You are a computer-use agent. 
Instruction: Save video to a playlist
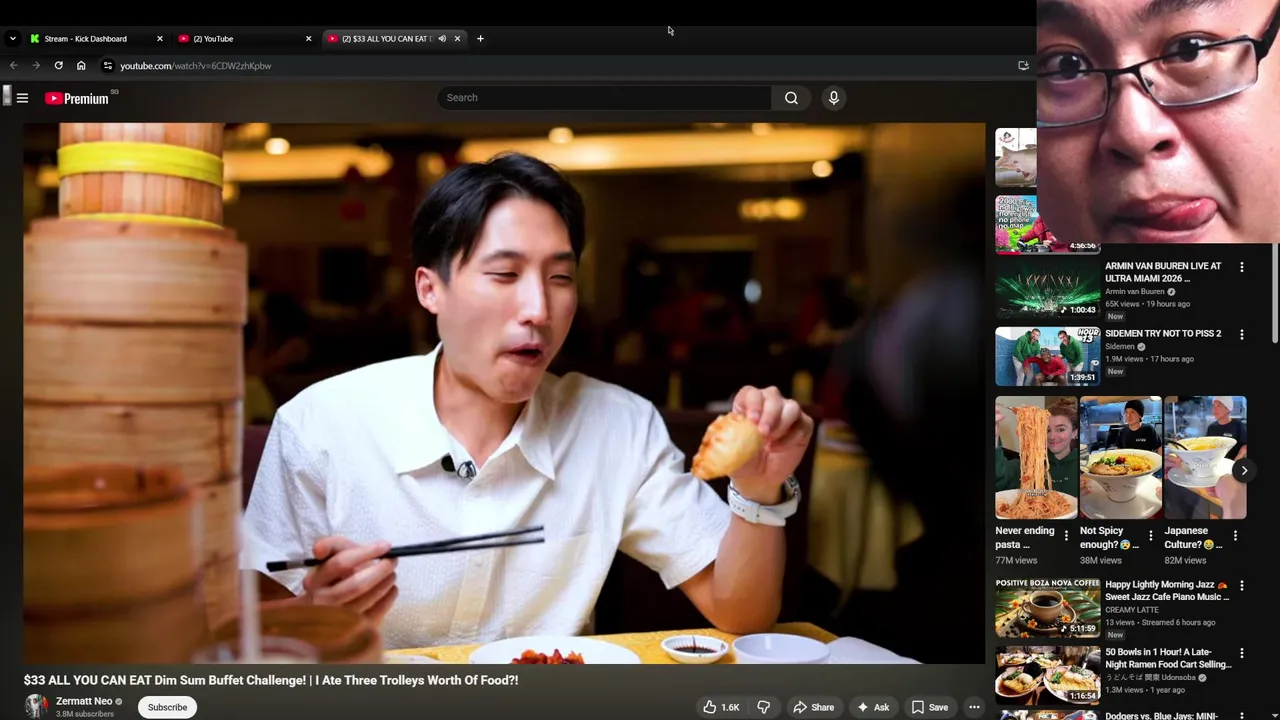click(x=929, y=707)
